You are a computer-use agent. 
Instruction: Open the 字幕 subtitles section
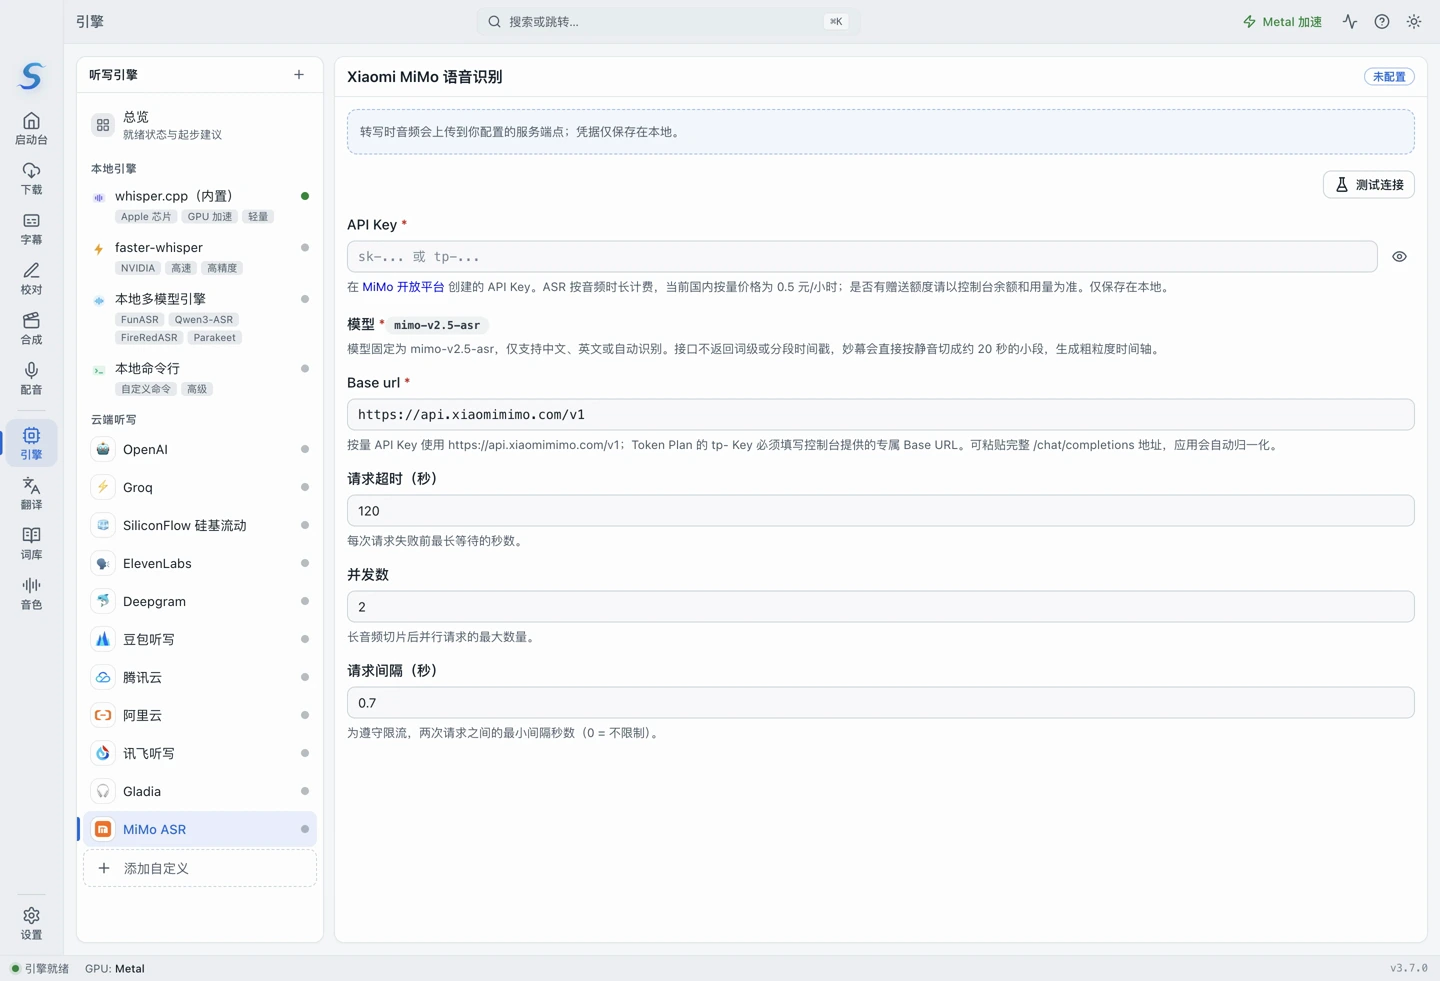(31, 229)
